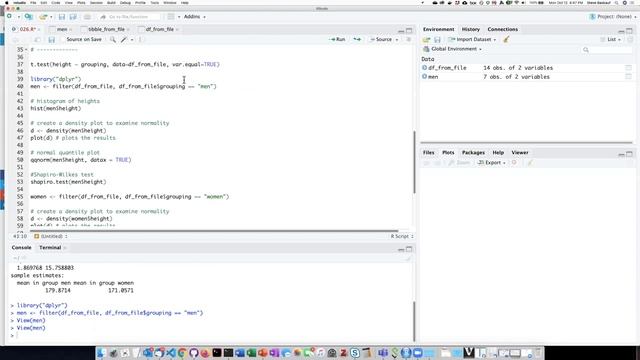Open Find/Replace magnifier in editor toolbar
640x360 pixels.
(112, 40)
